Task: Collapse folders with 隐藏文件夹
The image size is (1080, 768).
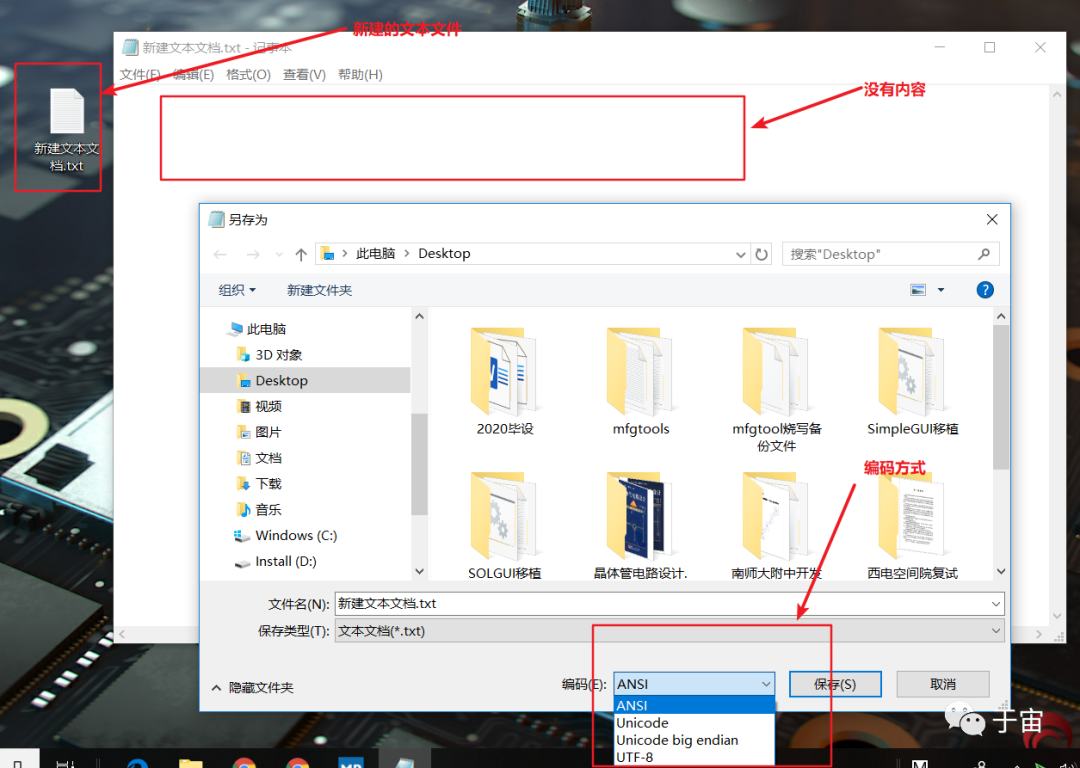Action: coord(253,687)
